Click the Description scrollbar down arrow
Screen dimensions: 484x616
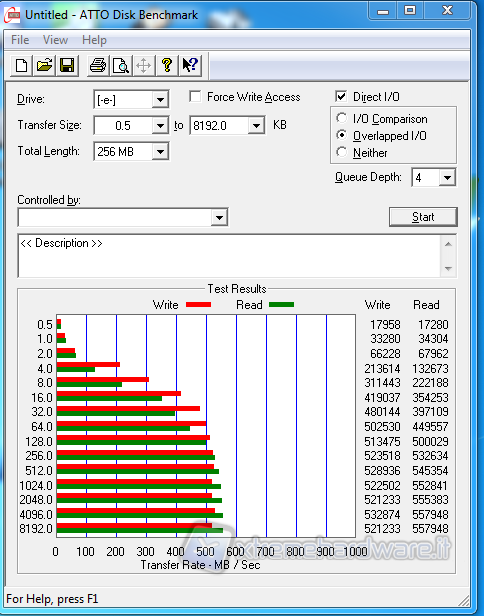[x=448, y=269]
